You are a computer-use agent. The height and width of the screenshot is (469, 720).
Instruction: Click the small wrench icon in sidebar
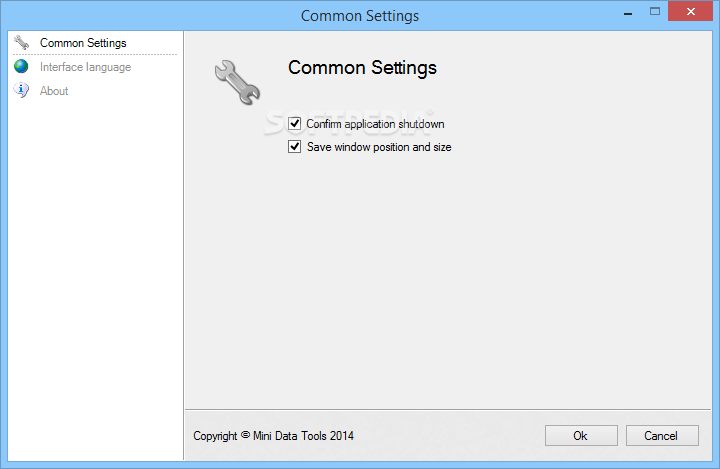[x=21, y=42]
